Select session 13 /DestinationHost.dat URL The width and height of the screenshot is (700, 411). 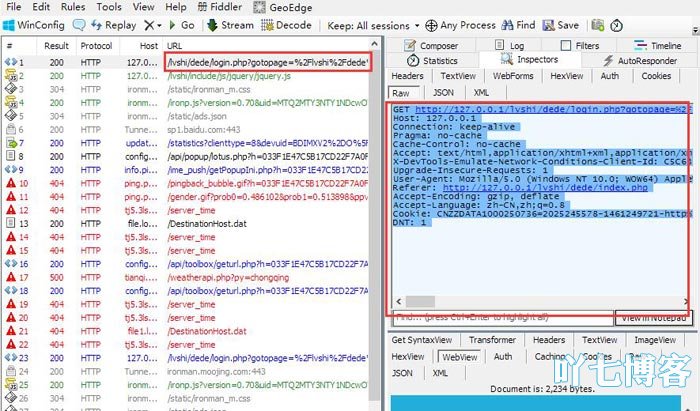pos(207,224)
